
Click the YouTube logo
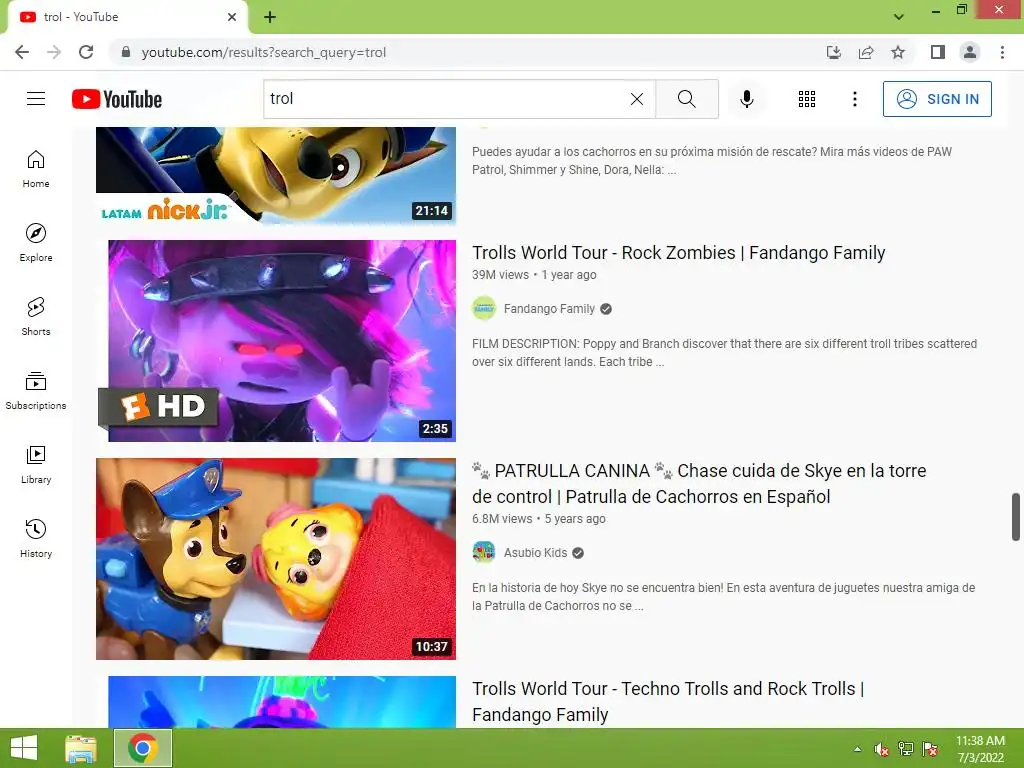pos(117,99)
